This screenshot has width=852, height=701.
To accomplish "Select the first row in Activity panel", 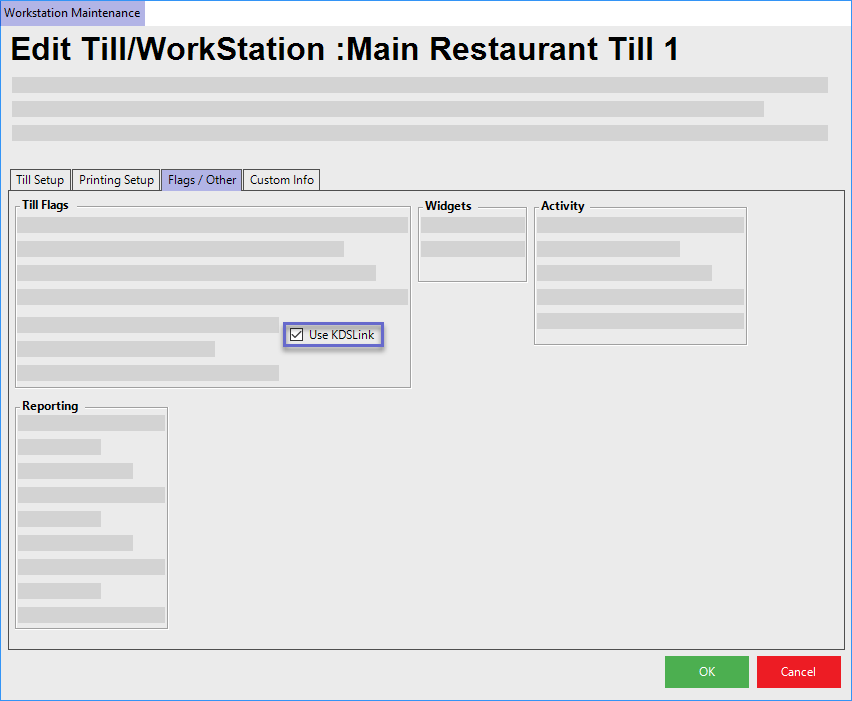I will click(640, 225).
